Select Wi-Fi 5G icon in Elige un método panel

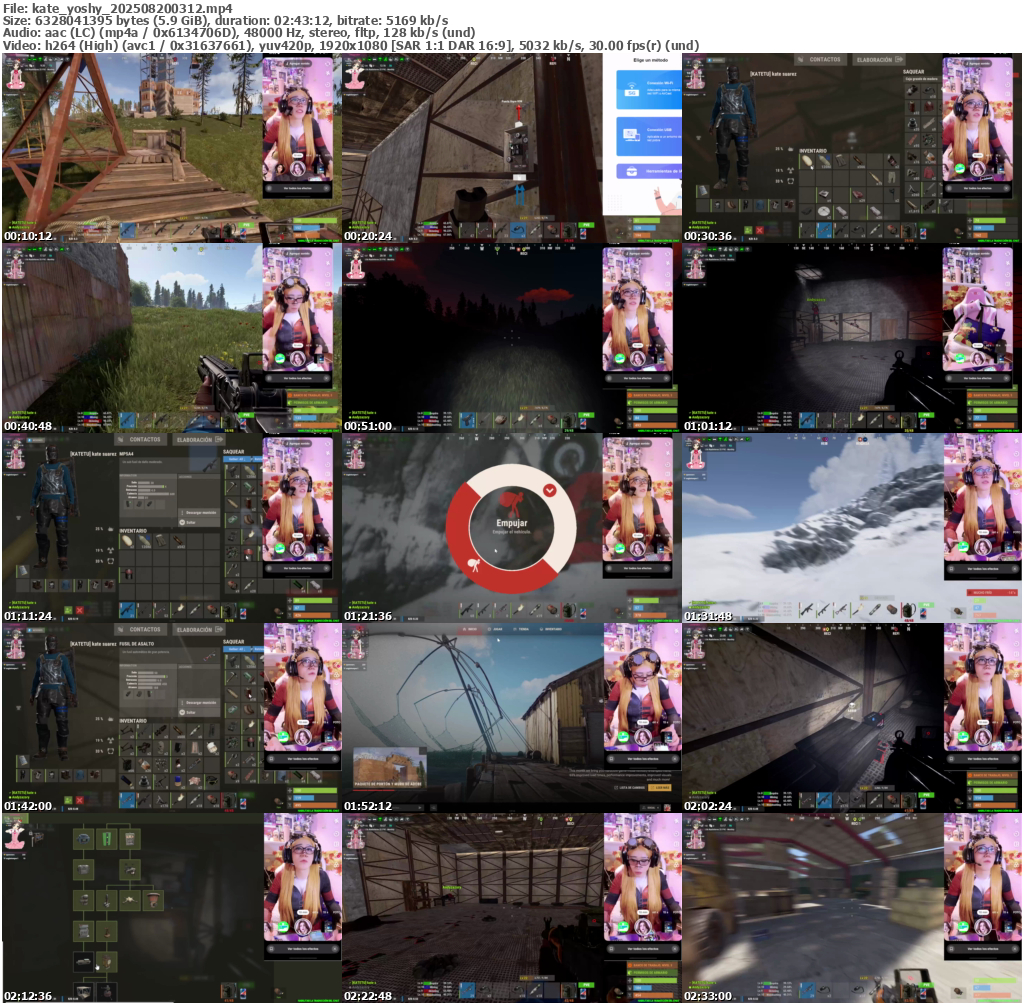pyautogui.click(x=632, y=93)
